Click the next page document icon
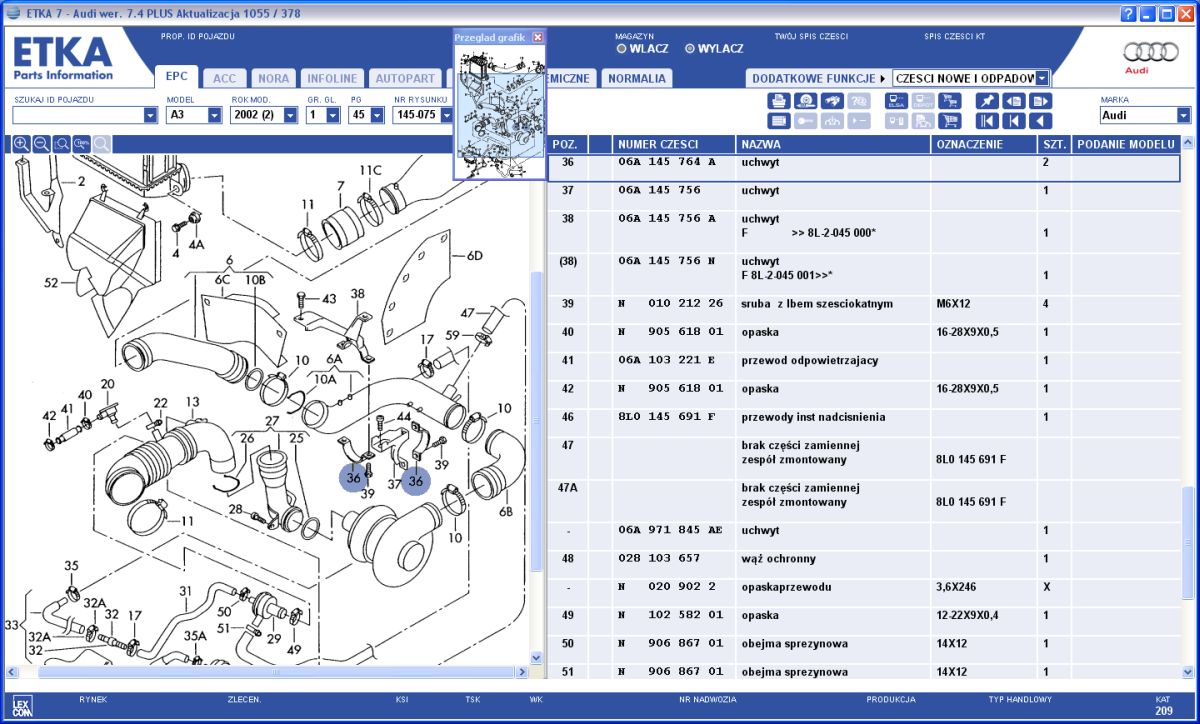The image size is (1200, 724). (1040, 101)
